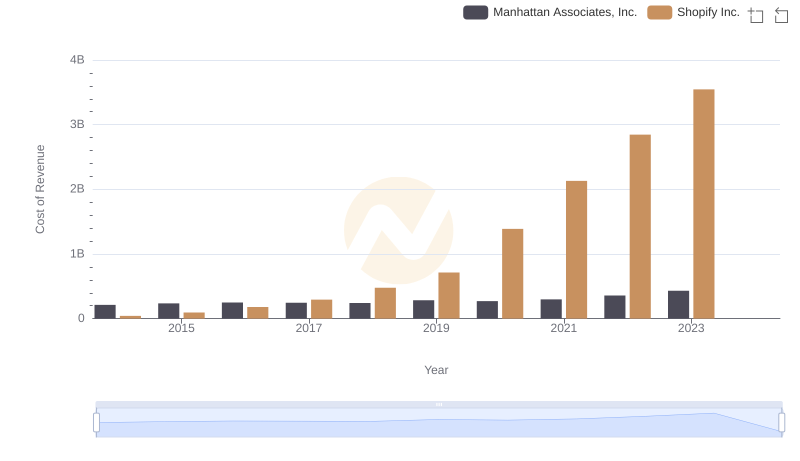800x461 pixels.
Task: Click the 2023 x-axis label
Action: 691,328
